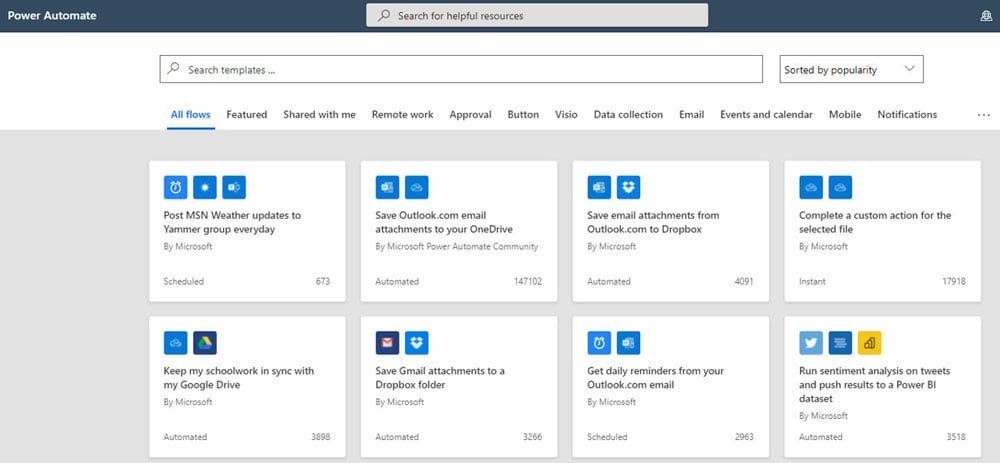The image size is (1000, 463).
Task: Click the Recurrence clock icon on MSN Weather card
Action: click(175, 187)
